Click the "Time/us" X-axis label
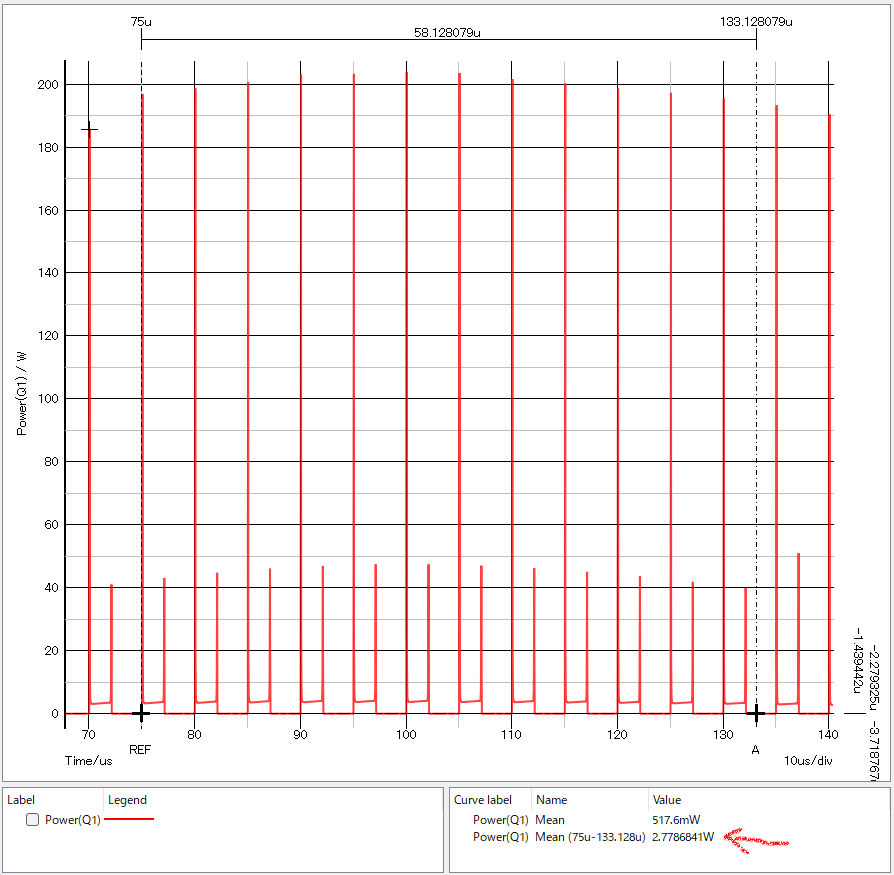The image size is (894, 875). click(88, 760)
